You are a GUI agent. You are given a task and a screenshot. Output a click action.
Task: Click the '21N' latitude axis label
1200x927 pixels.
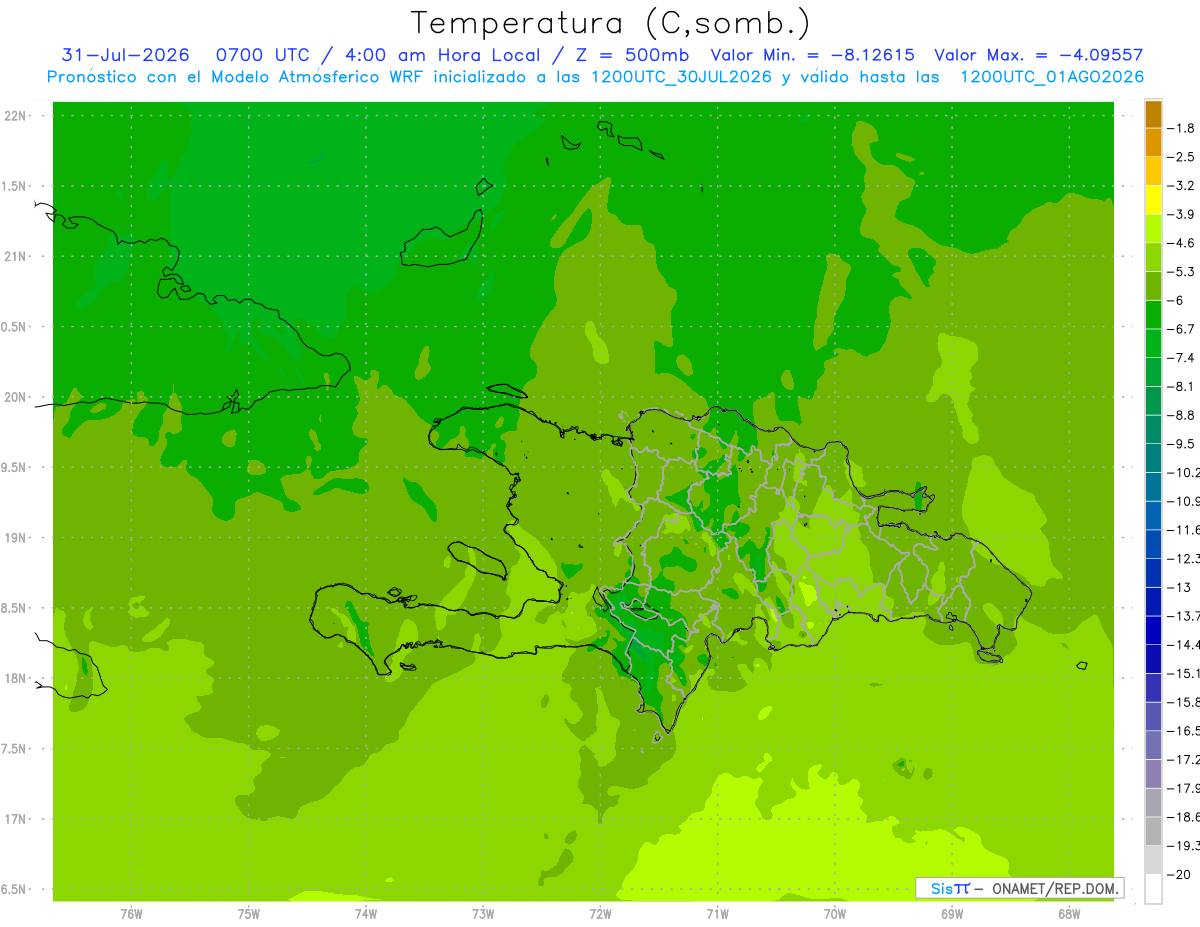(15, 257)
